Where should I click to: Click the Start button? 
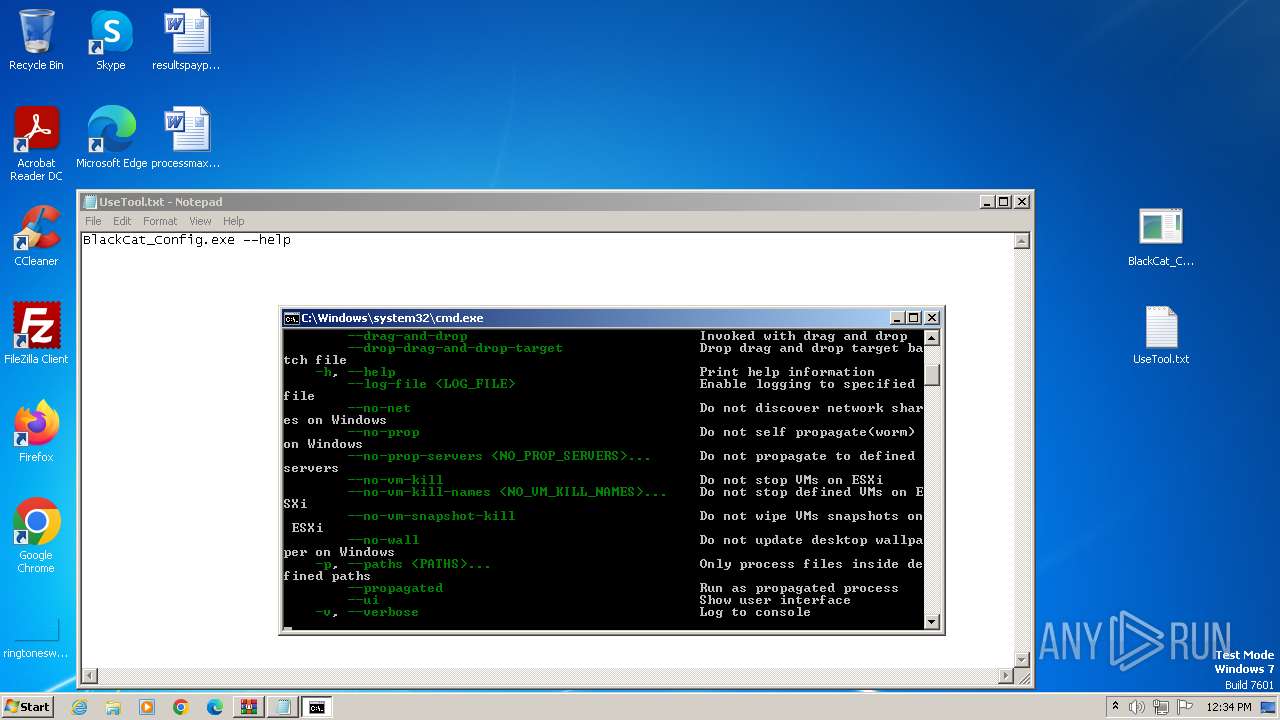[x=28, y=707]
